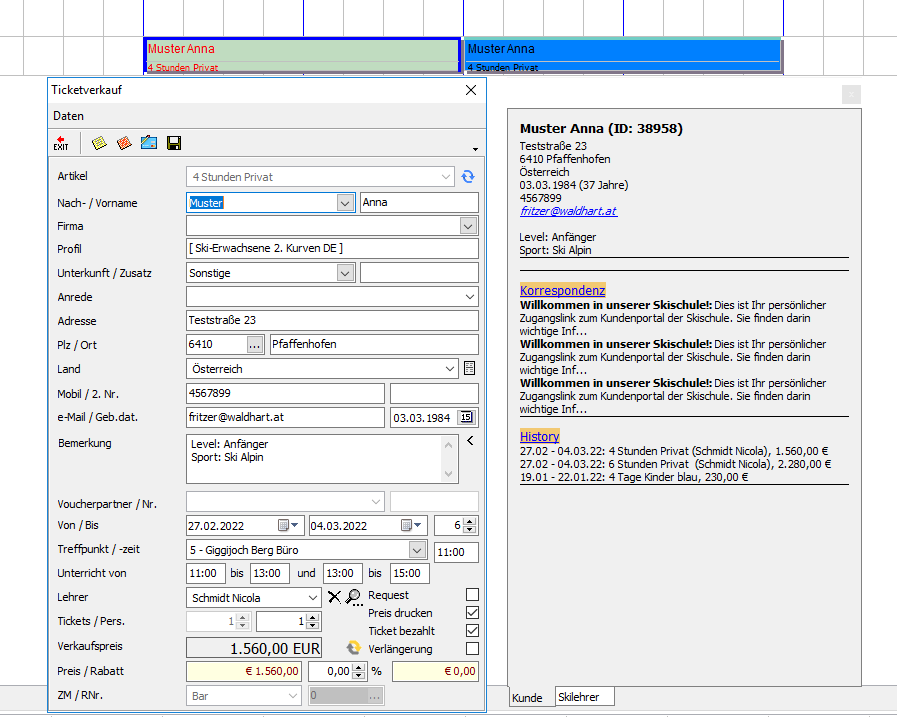Click the address book icon beside Land

tap(470, 369)
